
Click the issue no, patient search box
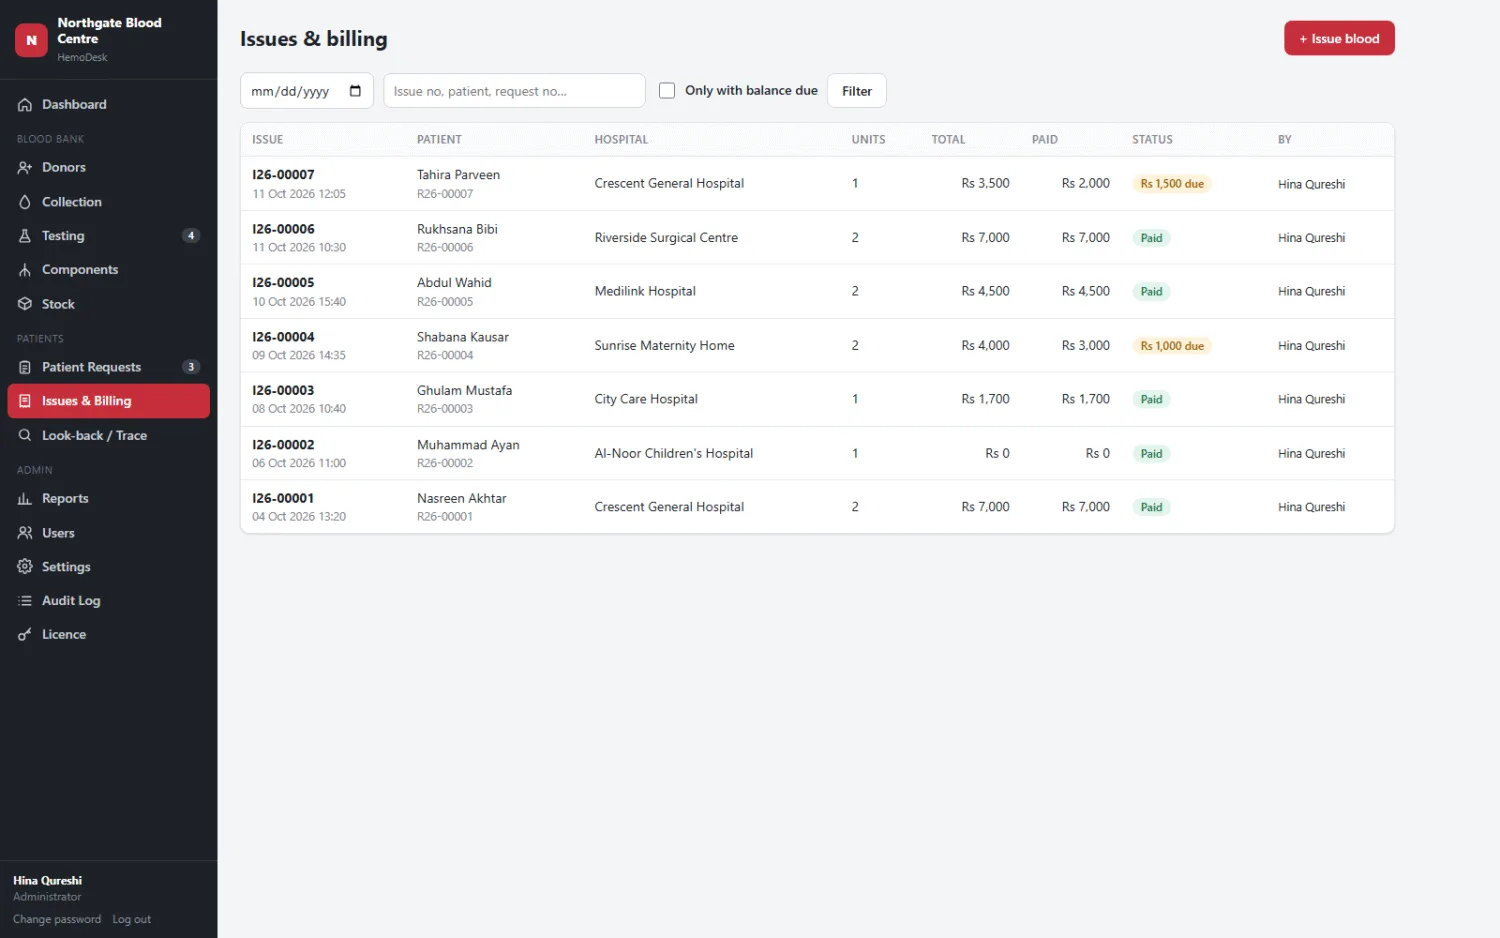click(x=514, y=91)
